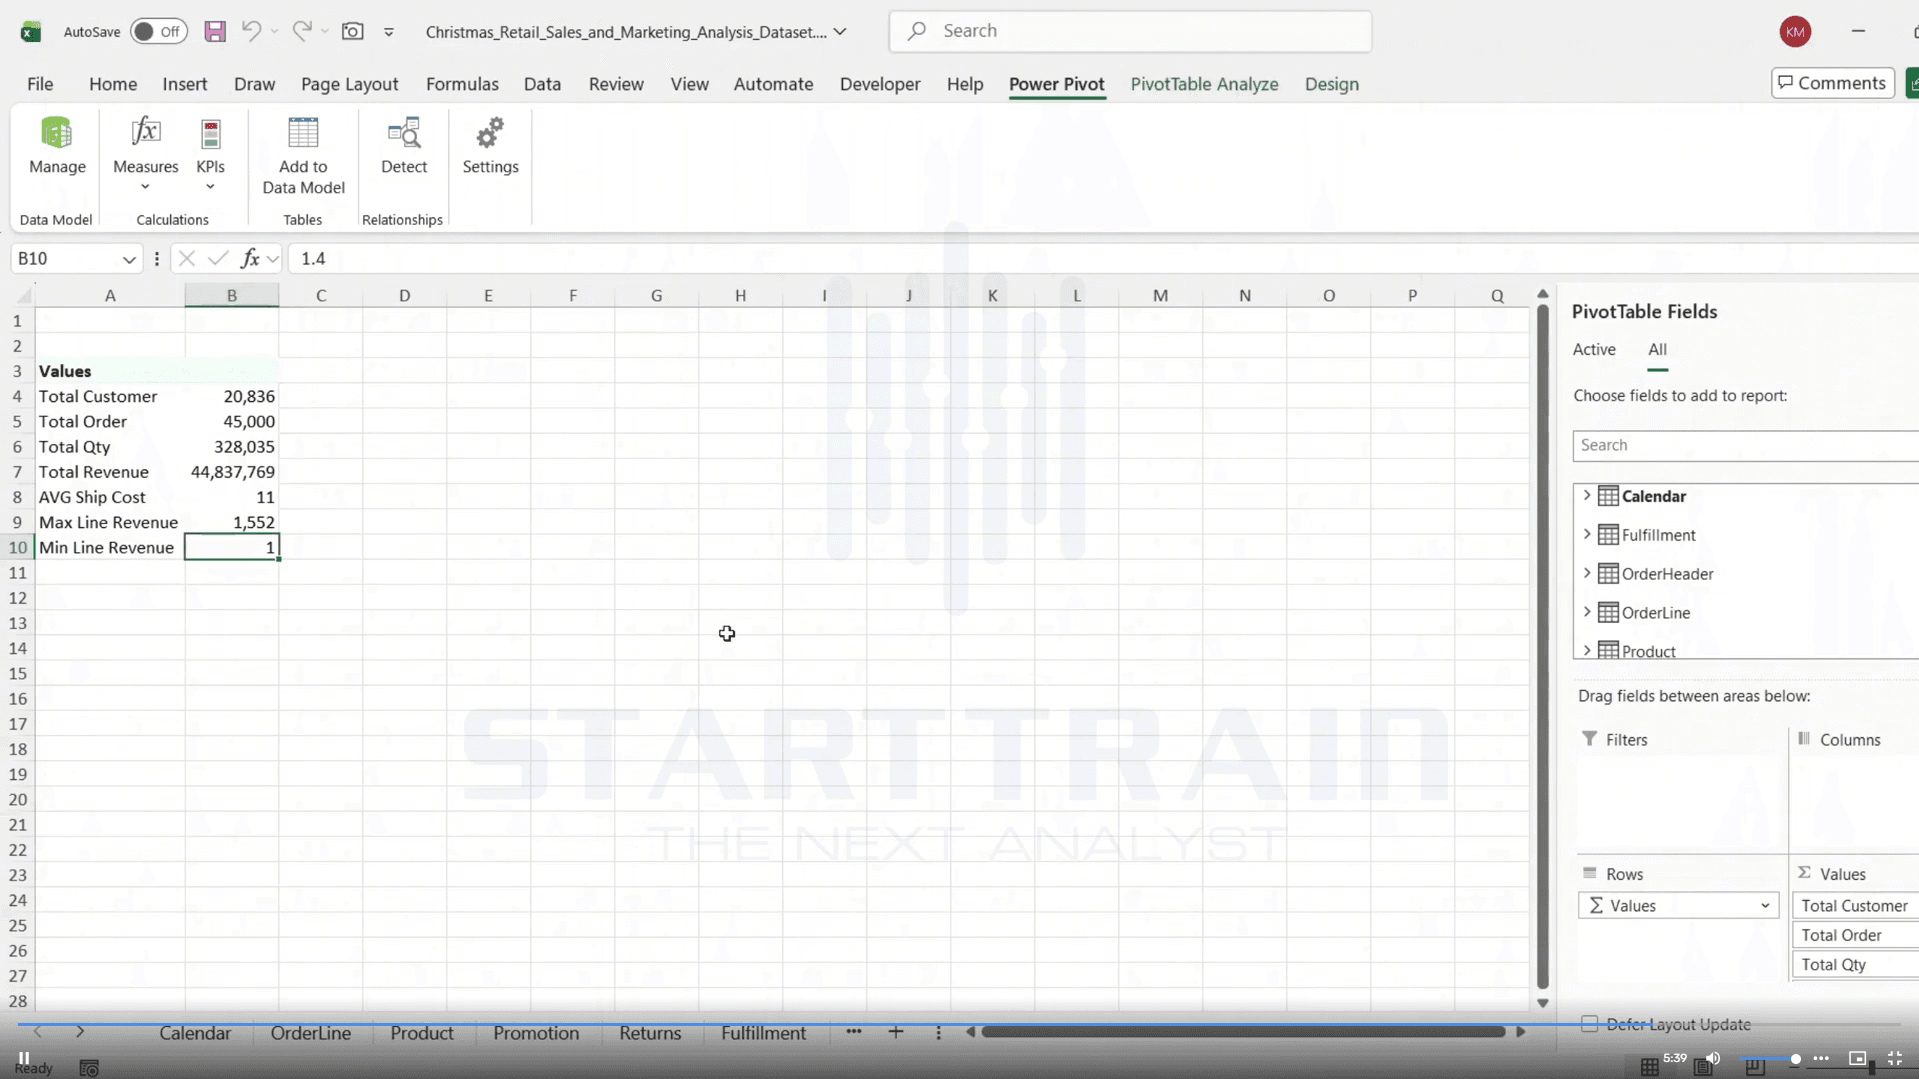Click the PivotTable Fields search box
Viewport: 1919px width, 1079px height.
pos(1745,445)
